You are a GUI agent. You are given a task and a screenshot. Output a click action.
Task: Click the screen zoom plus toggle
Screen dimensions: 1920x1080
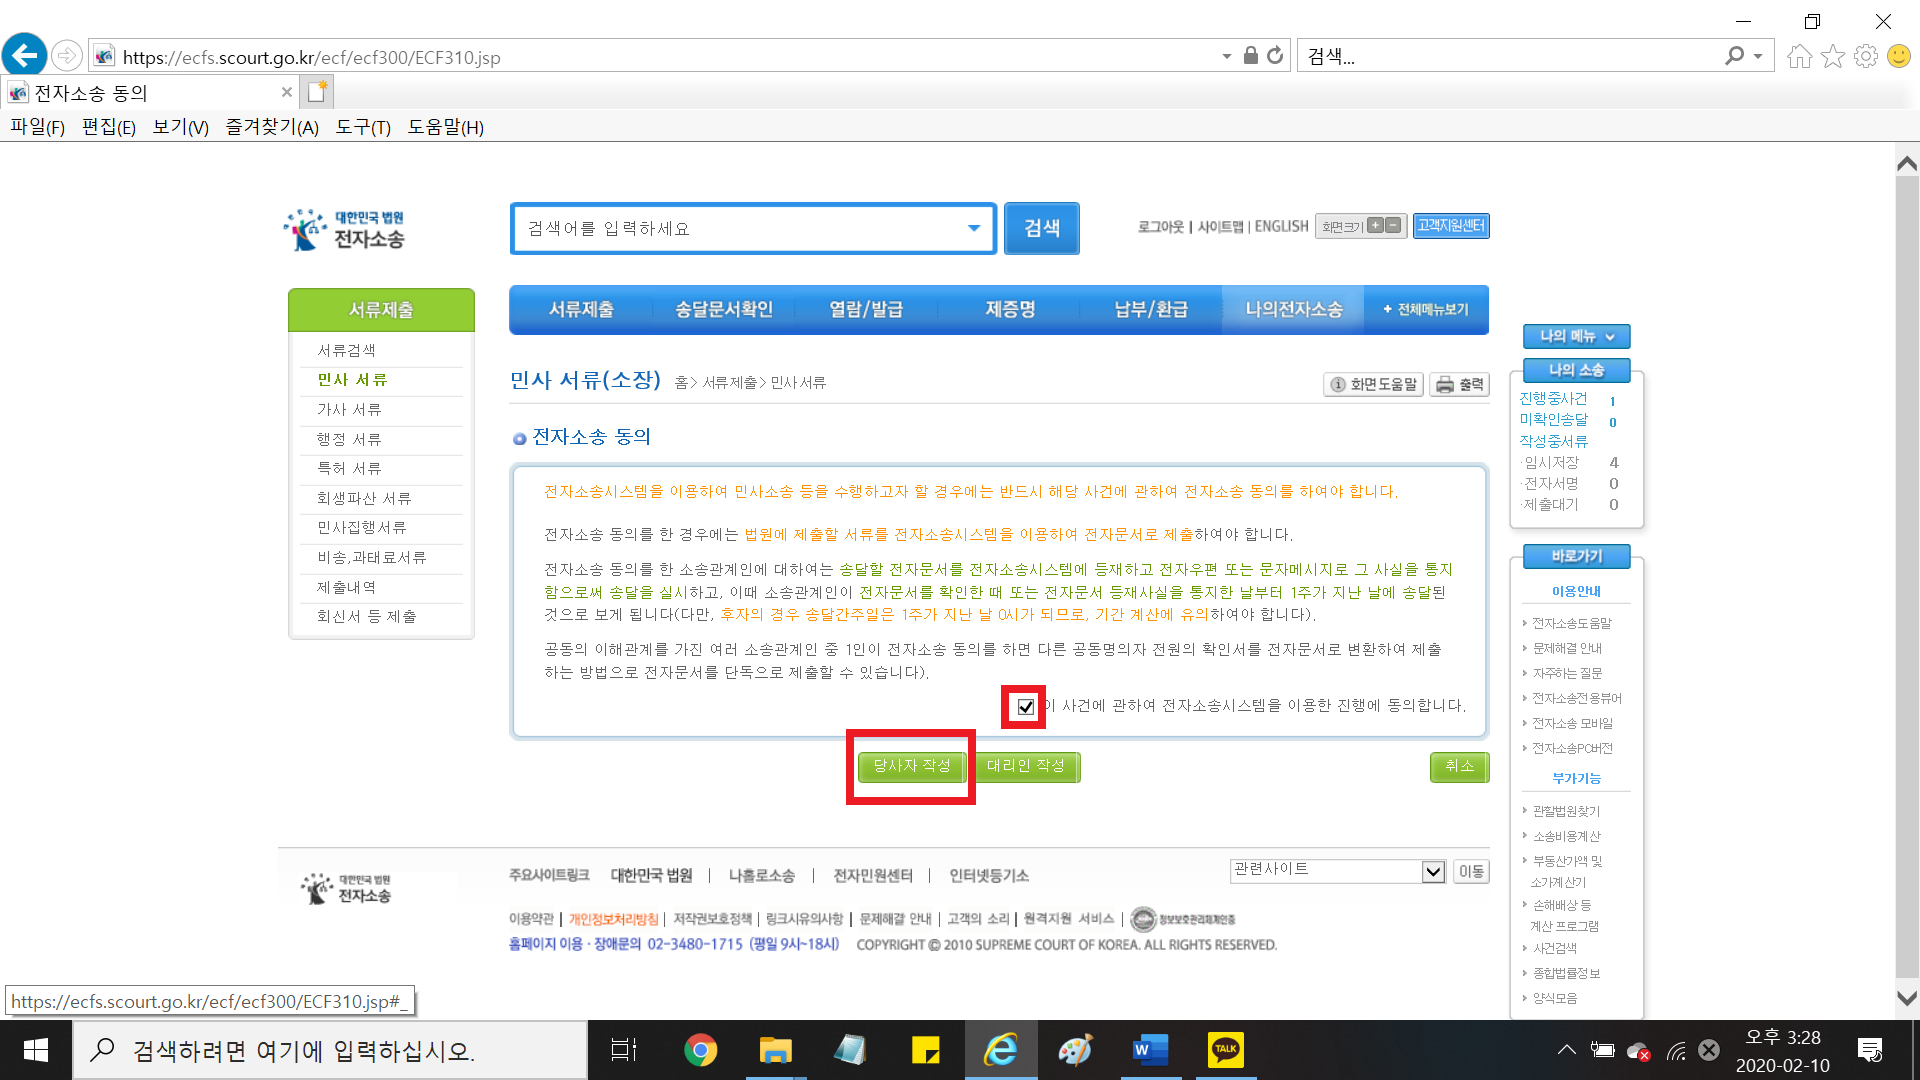tap(1376, 226)
